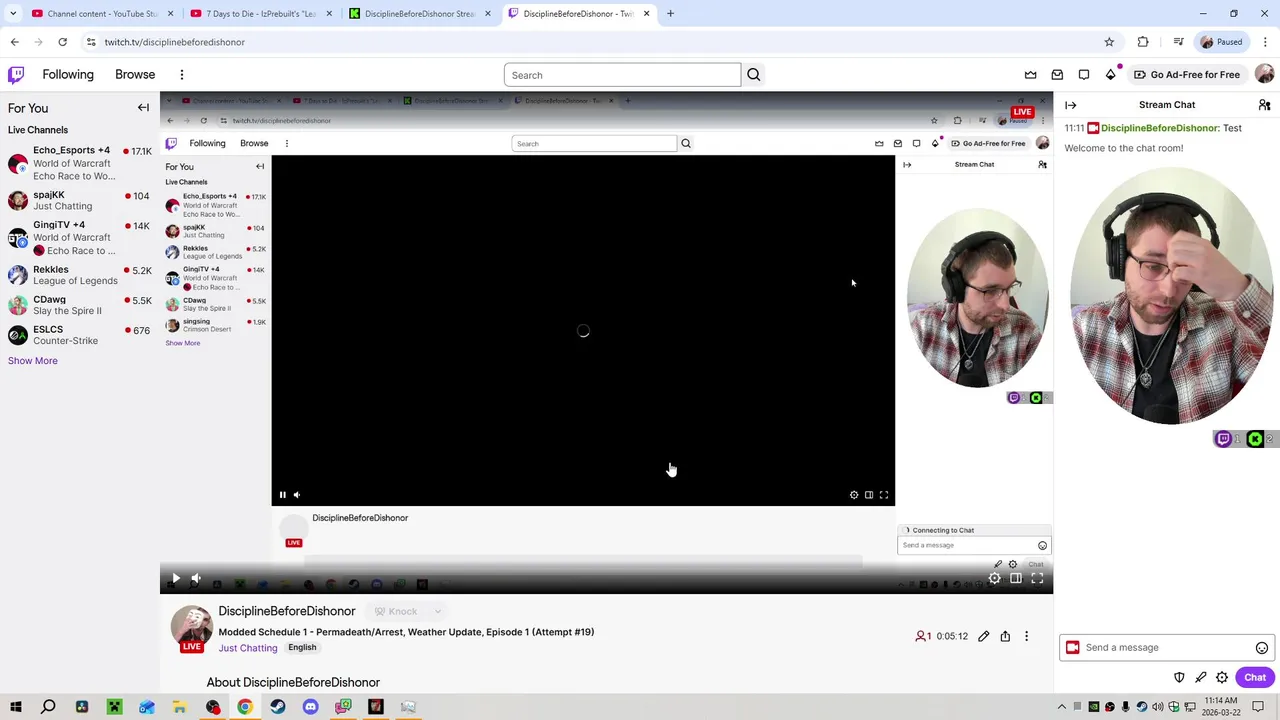Click DisciplineBeforeDishonor username in chat
This screenshot has height=720, width=1280.
point(1160,128)
